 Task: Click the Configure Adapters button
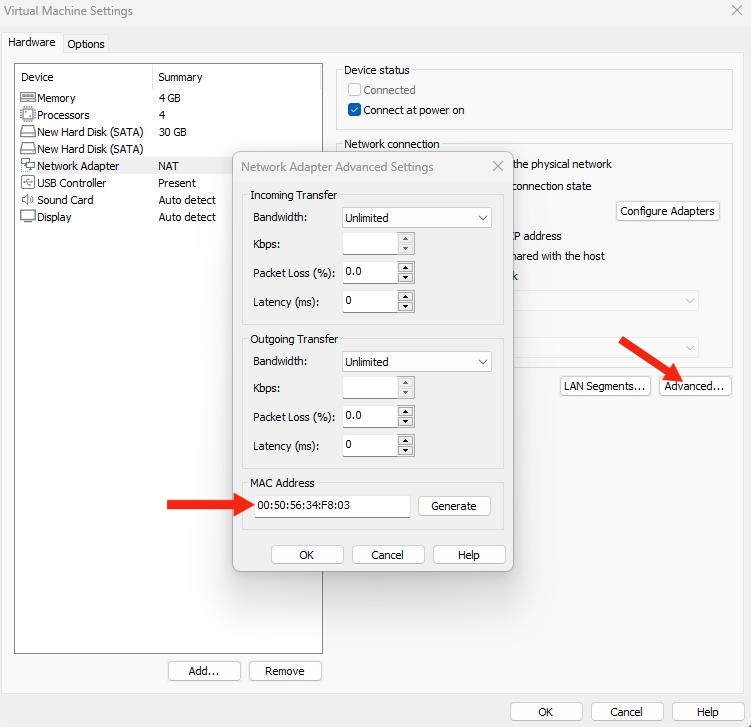pos(667,211)
